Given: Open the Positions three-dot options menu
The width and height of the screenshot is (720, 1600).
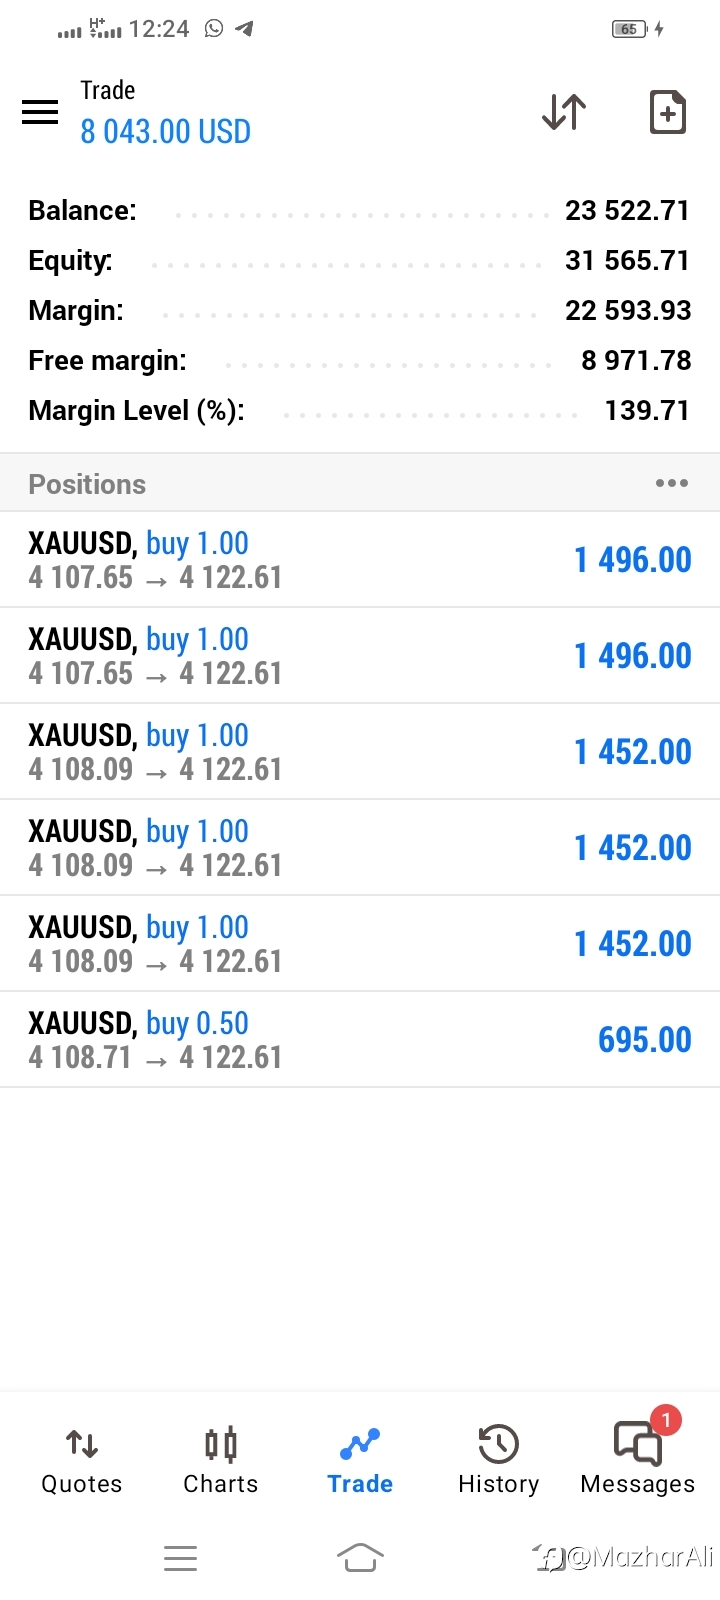Looking at the screenshot, I should (671, 484).
